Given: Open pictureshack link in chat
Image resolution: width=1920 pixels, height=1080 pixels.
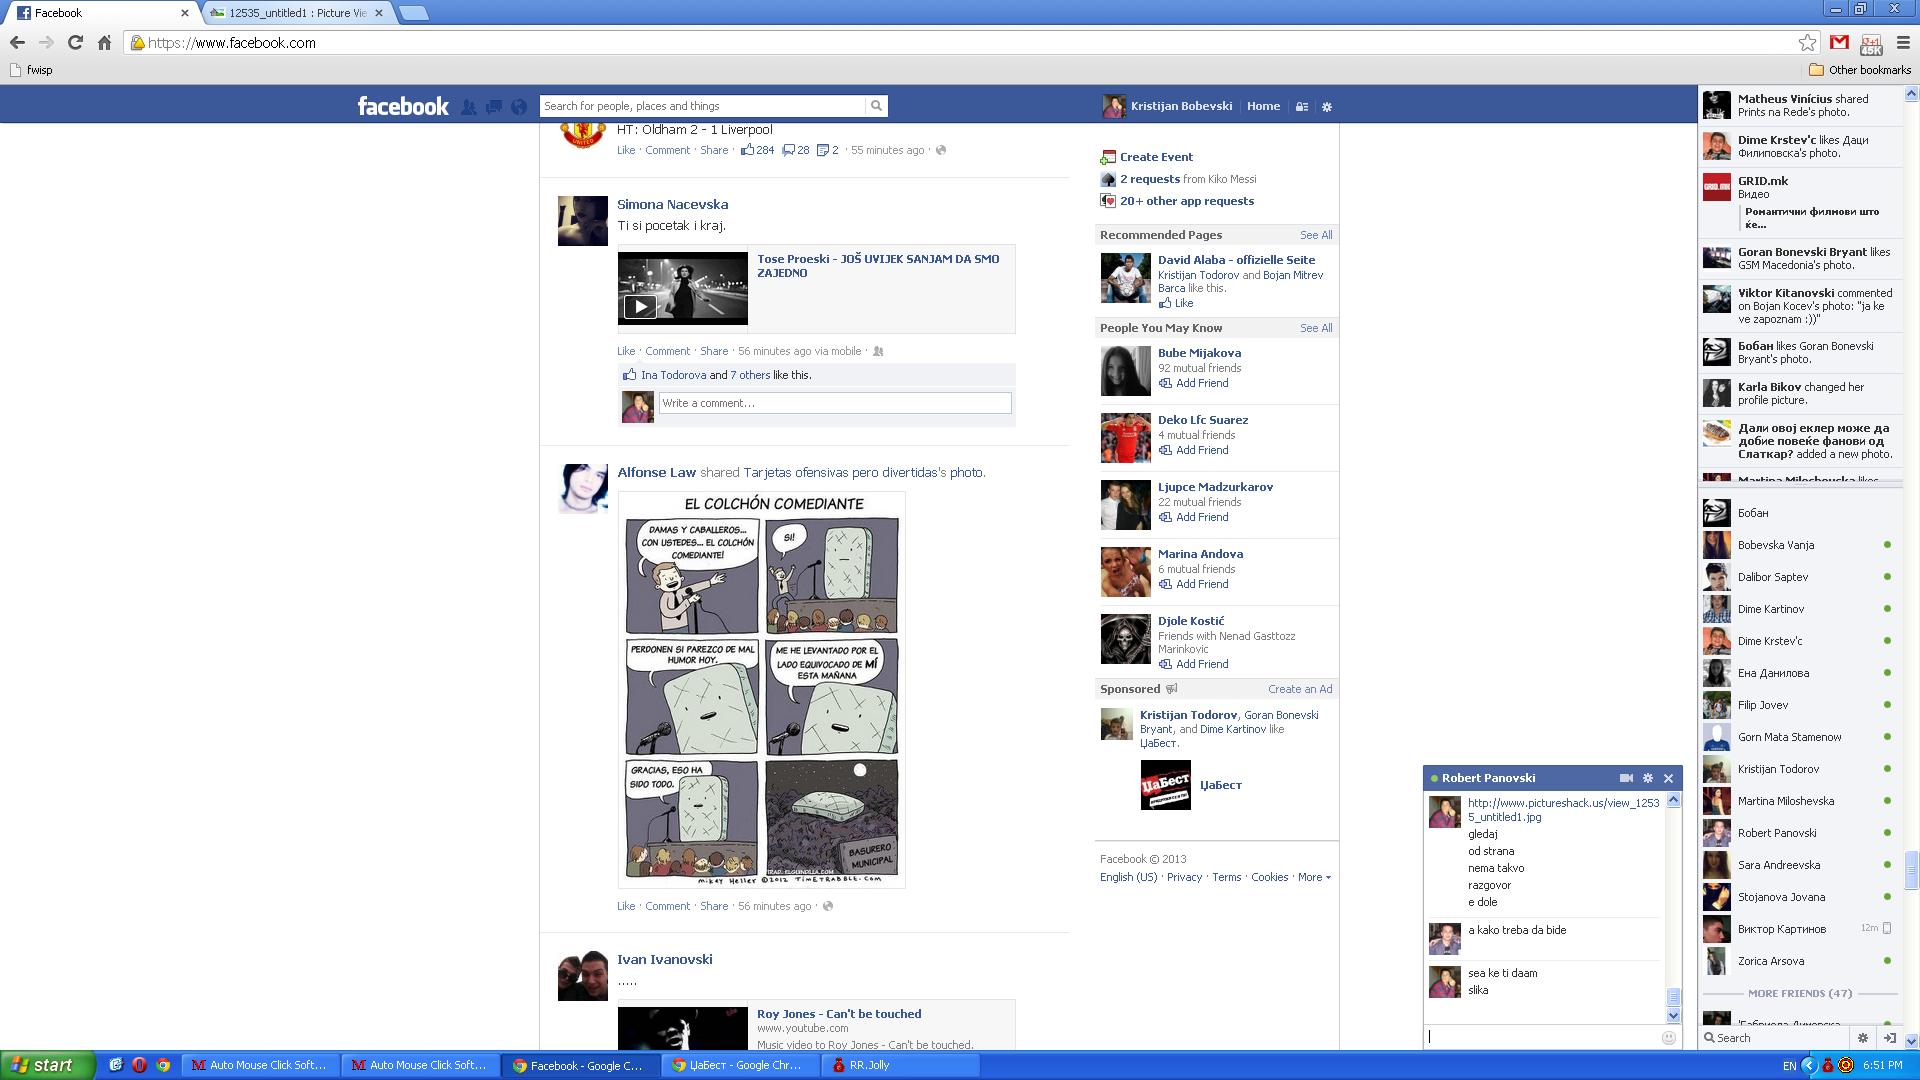Looking at the screenshot, I should [1563, 810].
